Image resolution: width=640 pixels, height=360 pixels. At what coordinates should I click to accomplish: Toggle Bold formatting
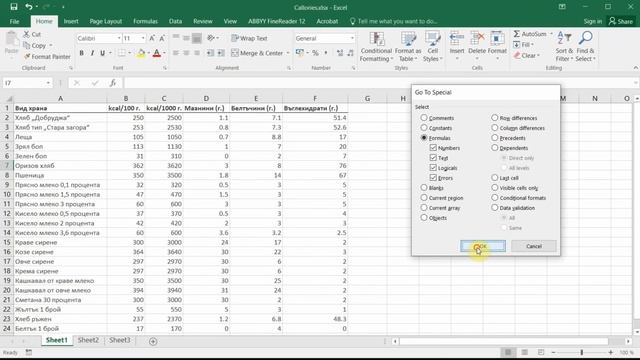tap(82, 53)
